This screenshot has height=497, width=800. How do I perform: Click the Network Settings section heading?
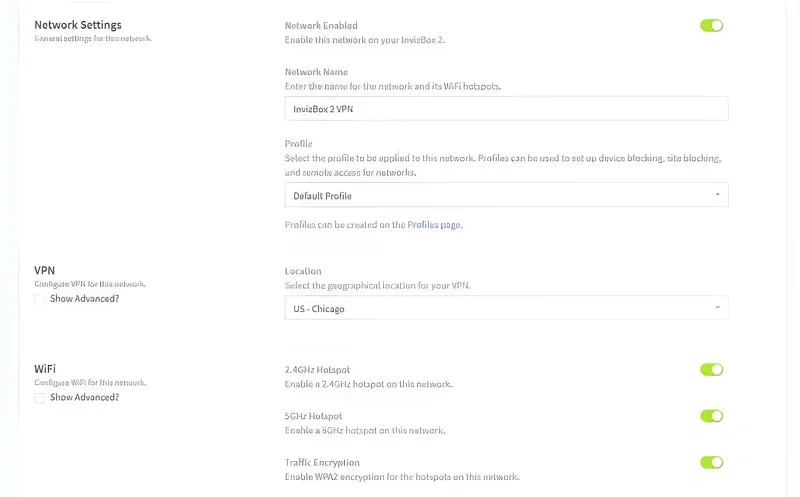[x=78, y=25]
